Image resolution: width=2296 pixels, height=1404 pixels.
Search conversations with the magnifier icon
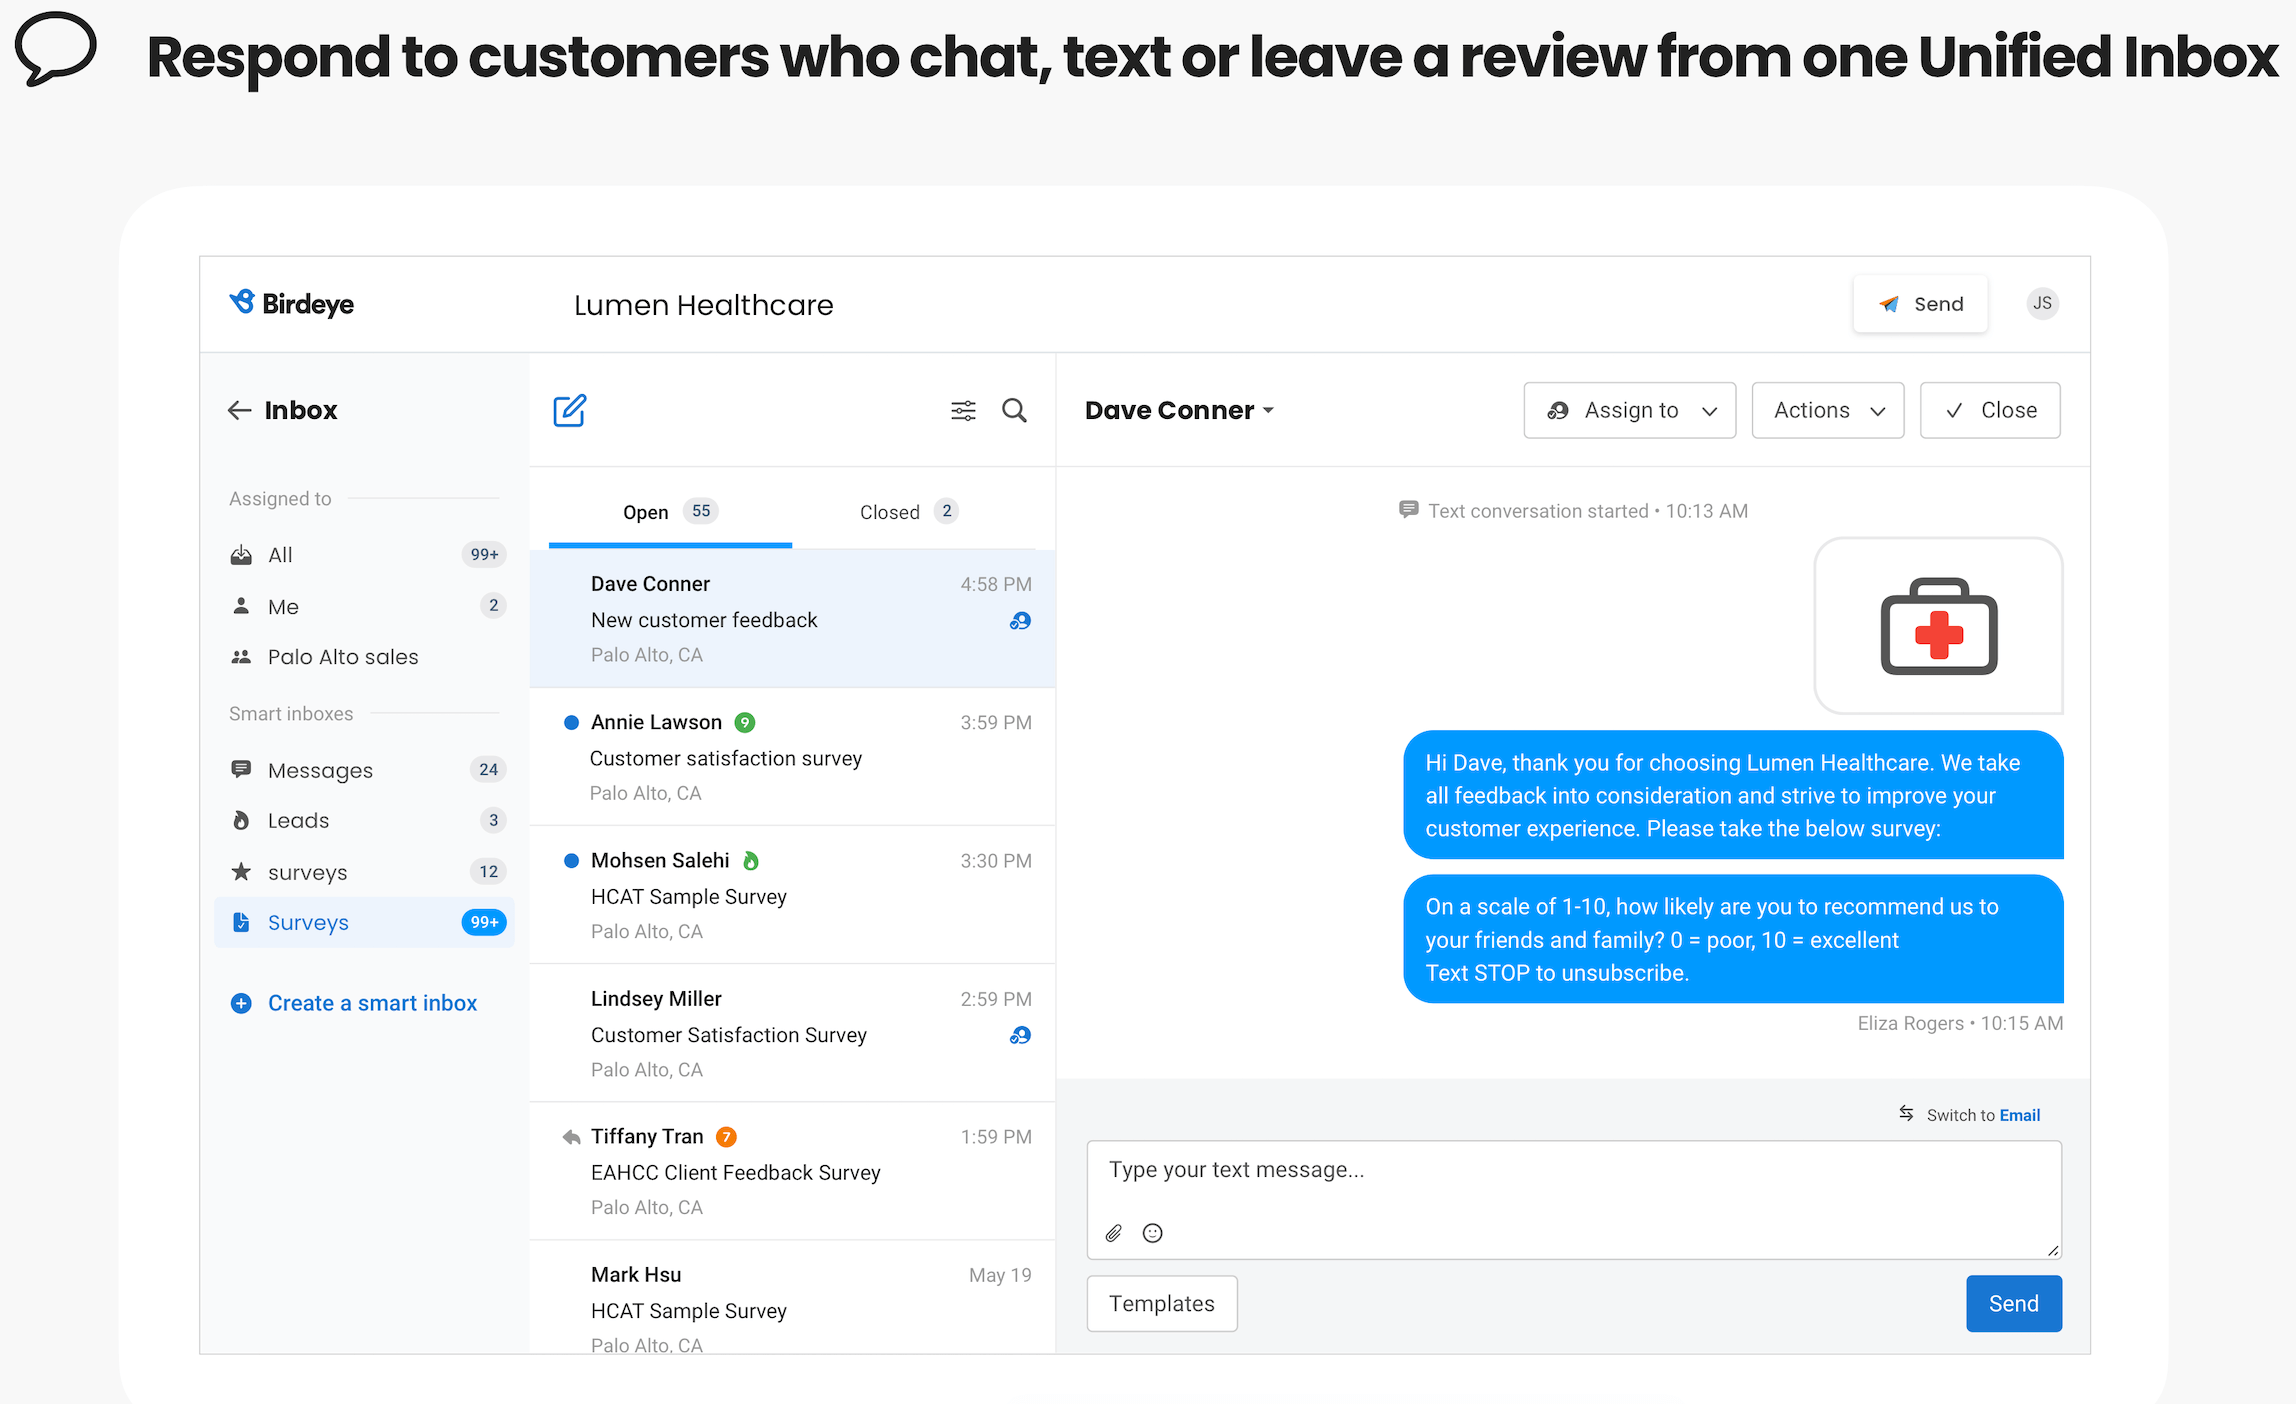1014,410
